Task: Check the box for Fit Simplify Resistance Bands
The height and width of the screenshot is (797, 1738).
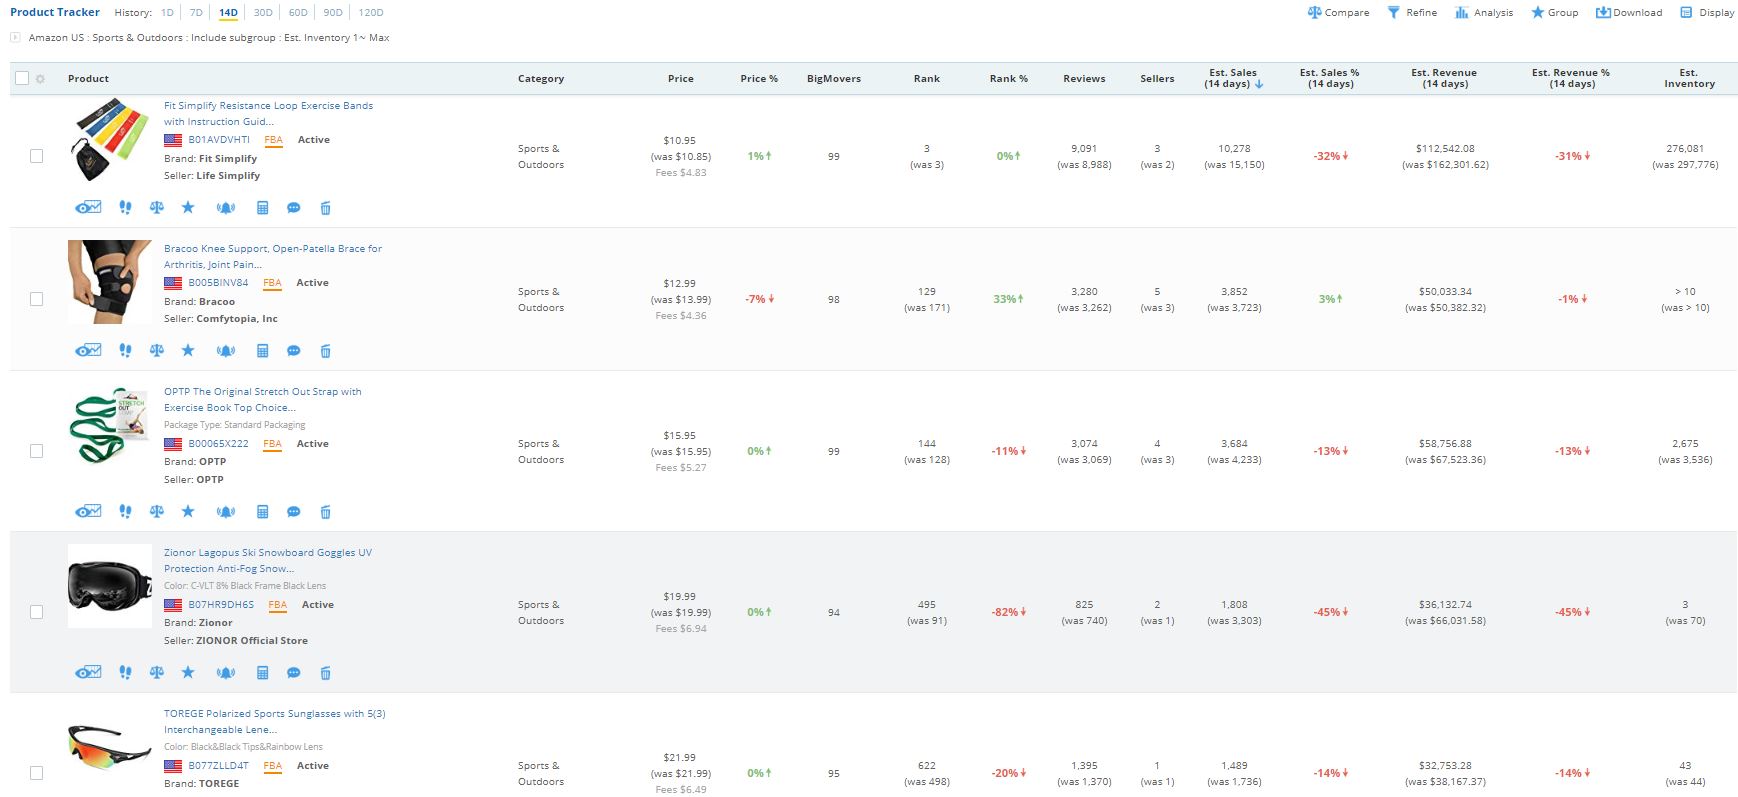Action: (37, 156)
